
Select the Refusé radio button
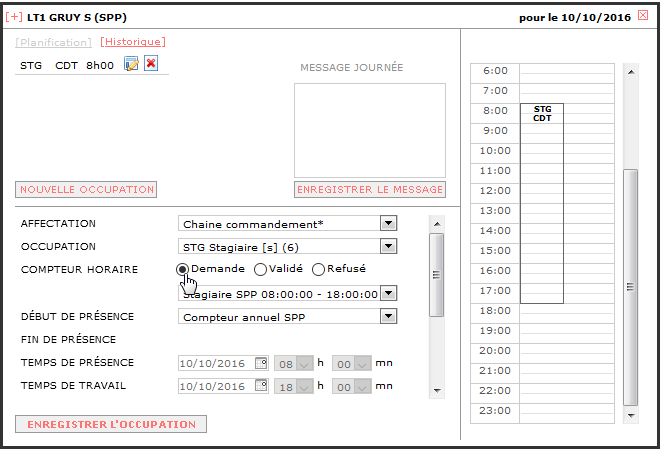coord(318,269)
